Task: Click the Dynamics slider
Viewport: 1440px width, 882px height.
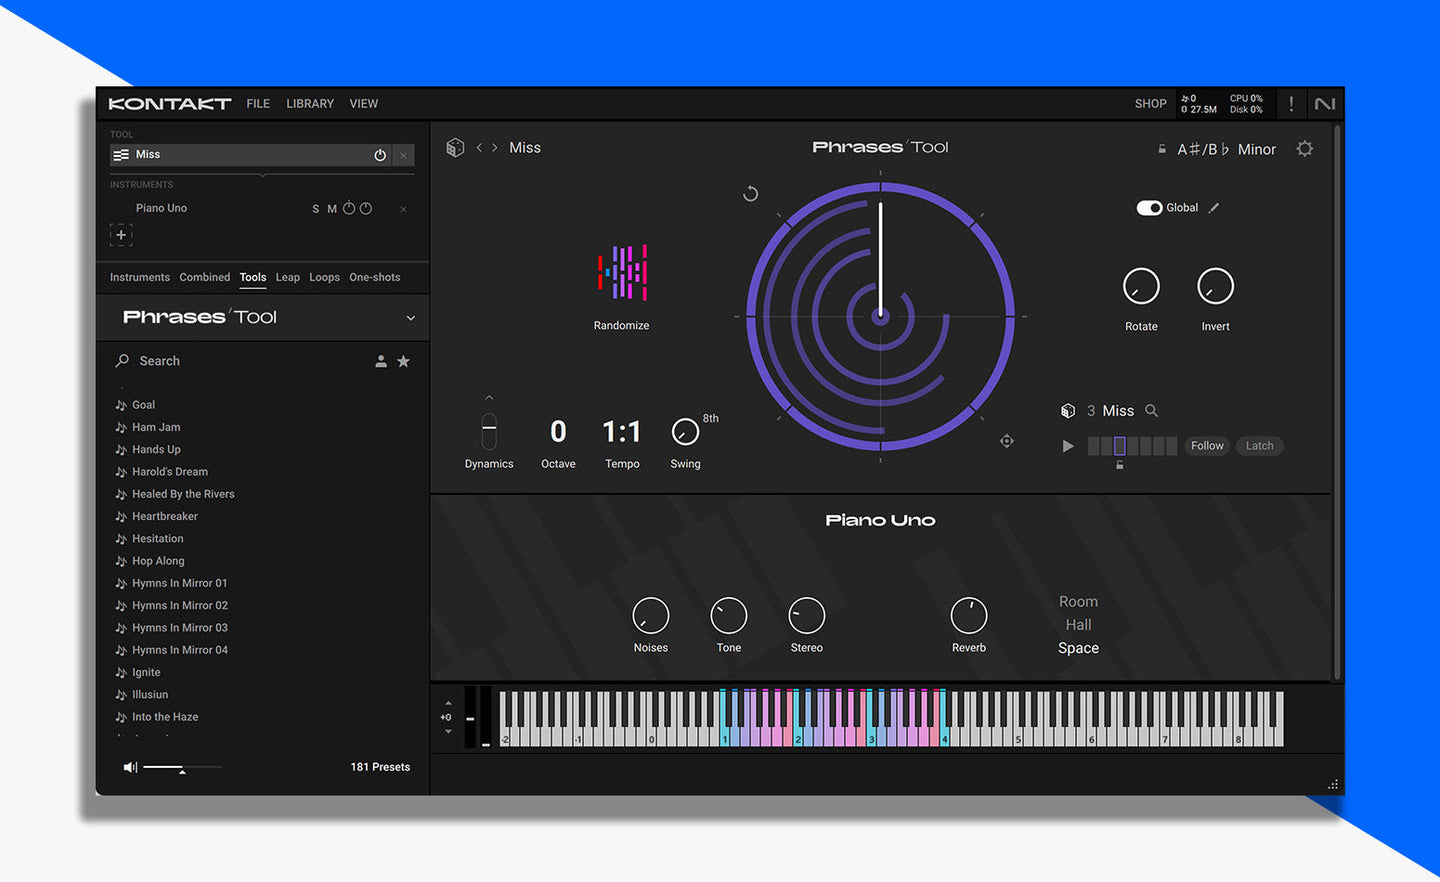Action: [x=489, y=431]
